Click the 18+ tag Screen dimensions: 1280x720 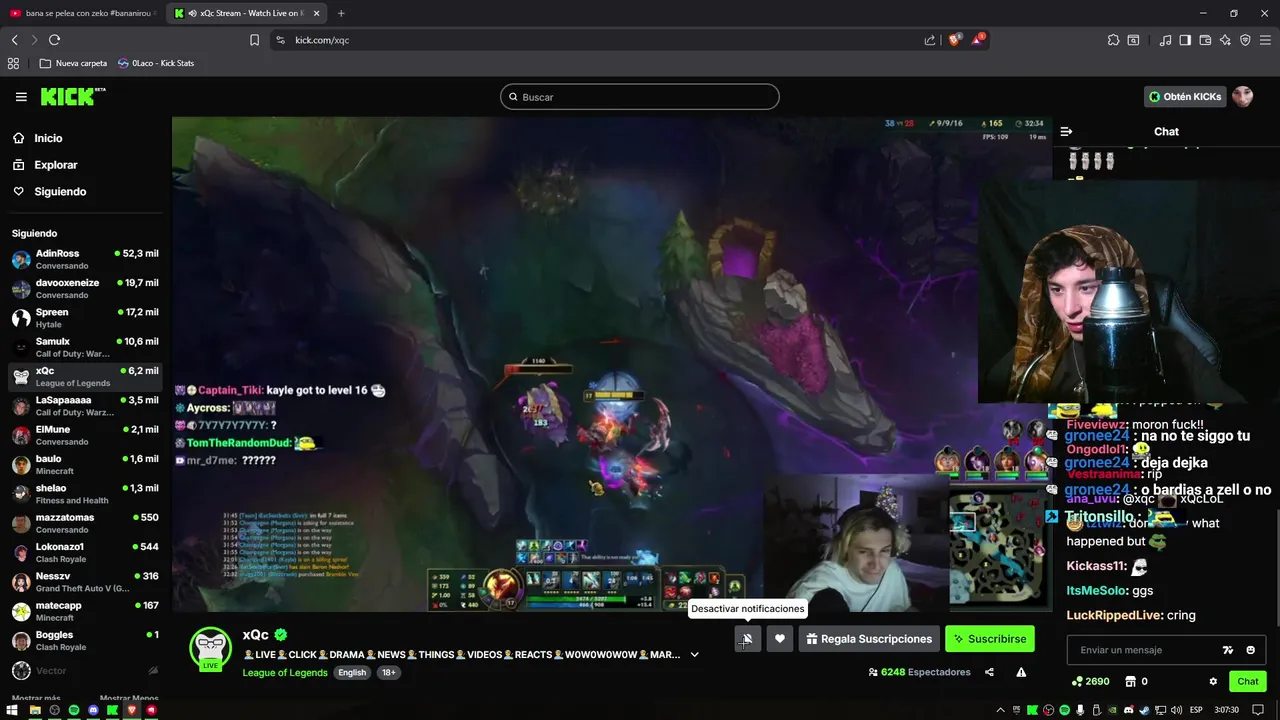click(x=388, y=673)
